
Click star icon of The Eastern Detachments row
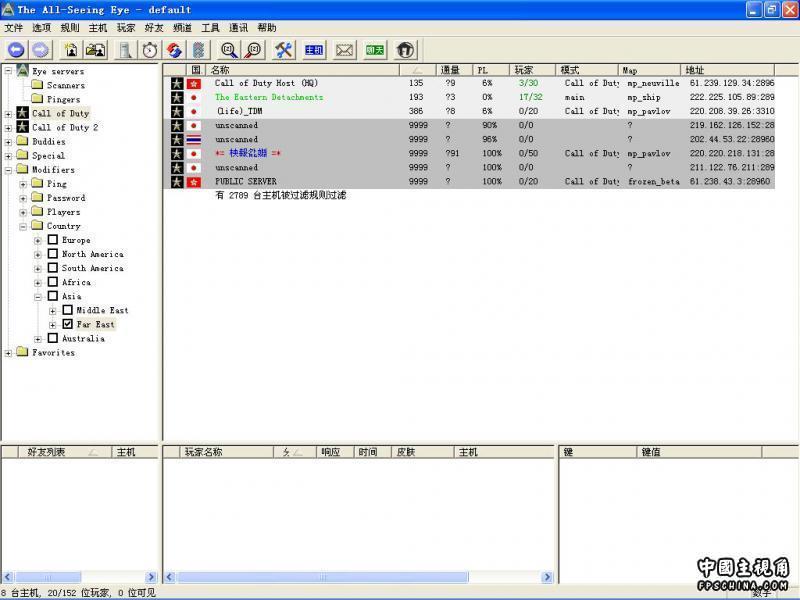(177, 97)
